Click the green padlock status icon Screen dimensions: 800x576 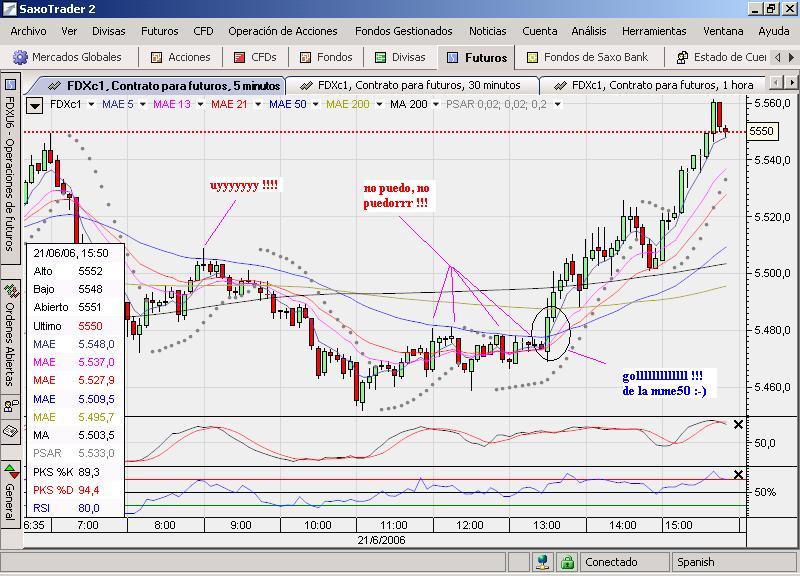[566, 562]
